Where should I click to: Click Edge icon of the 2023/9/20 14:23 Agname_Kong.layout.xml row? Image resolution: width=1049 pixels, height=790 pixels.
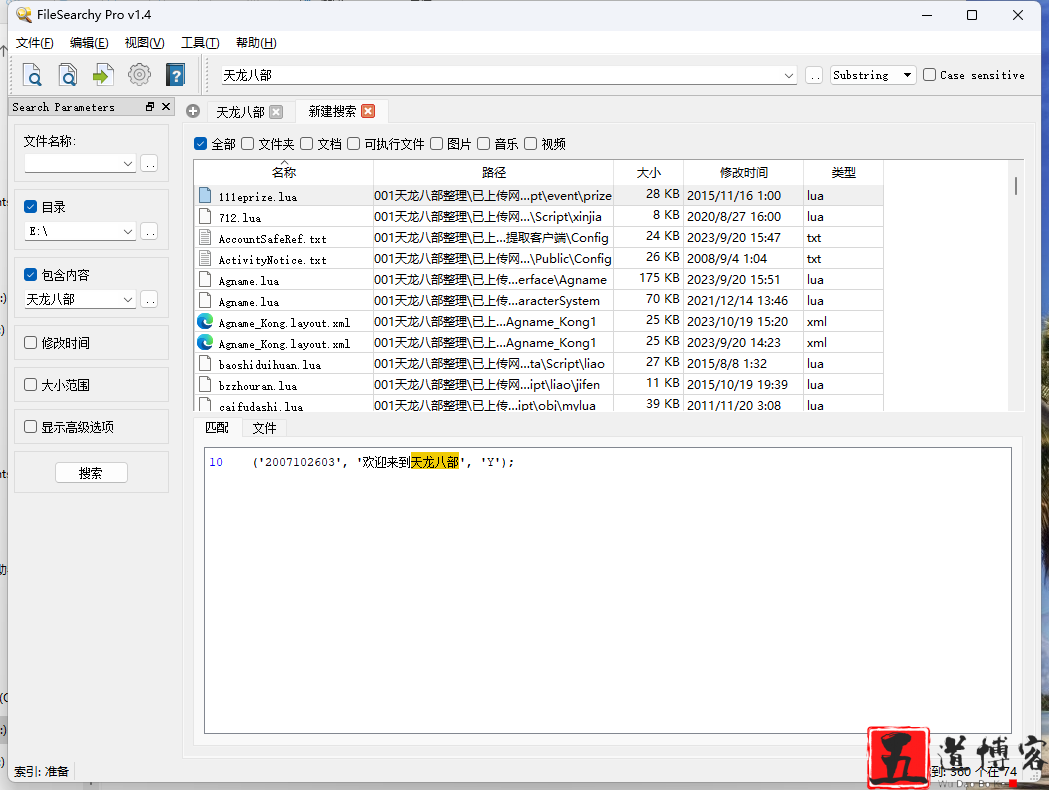[x=205, y=342]
